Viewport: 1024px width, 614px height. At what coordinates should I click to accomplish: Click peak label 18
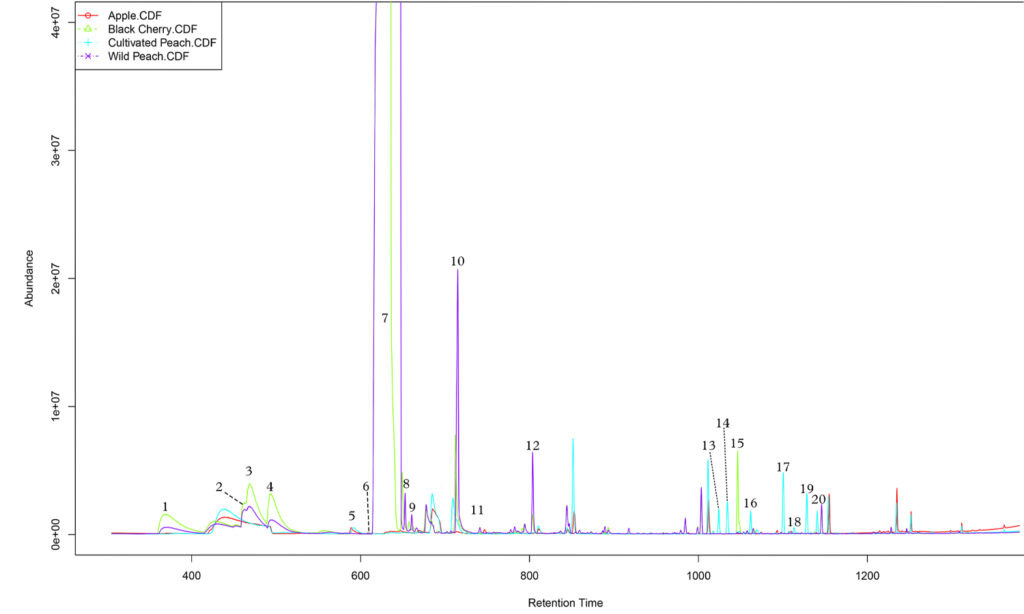pos(794,522)
